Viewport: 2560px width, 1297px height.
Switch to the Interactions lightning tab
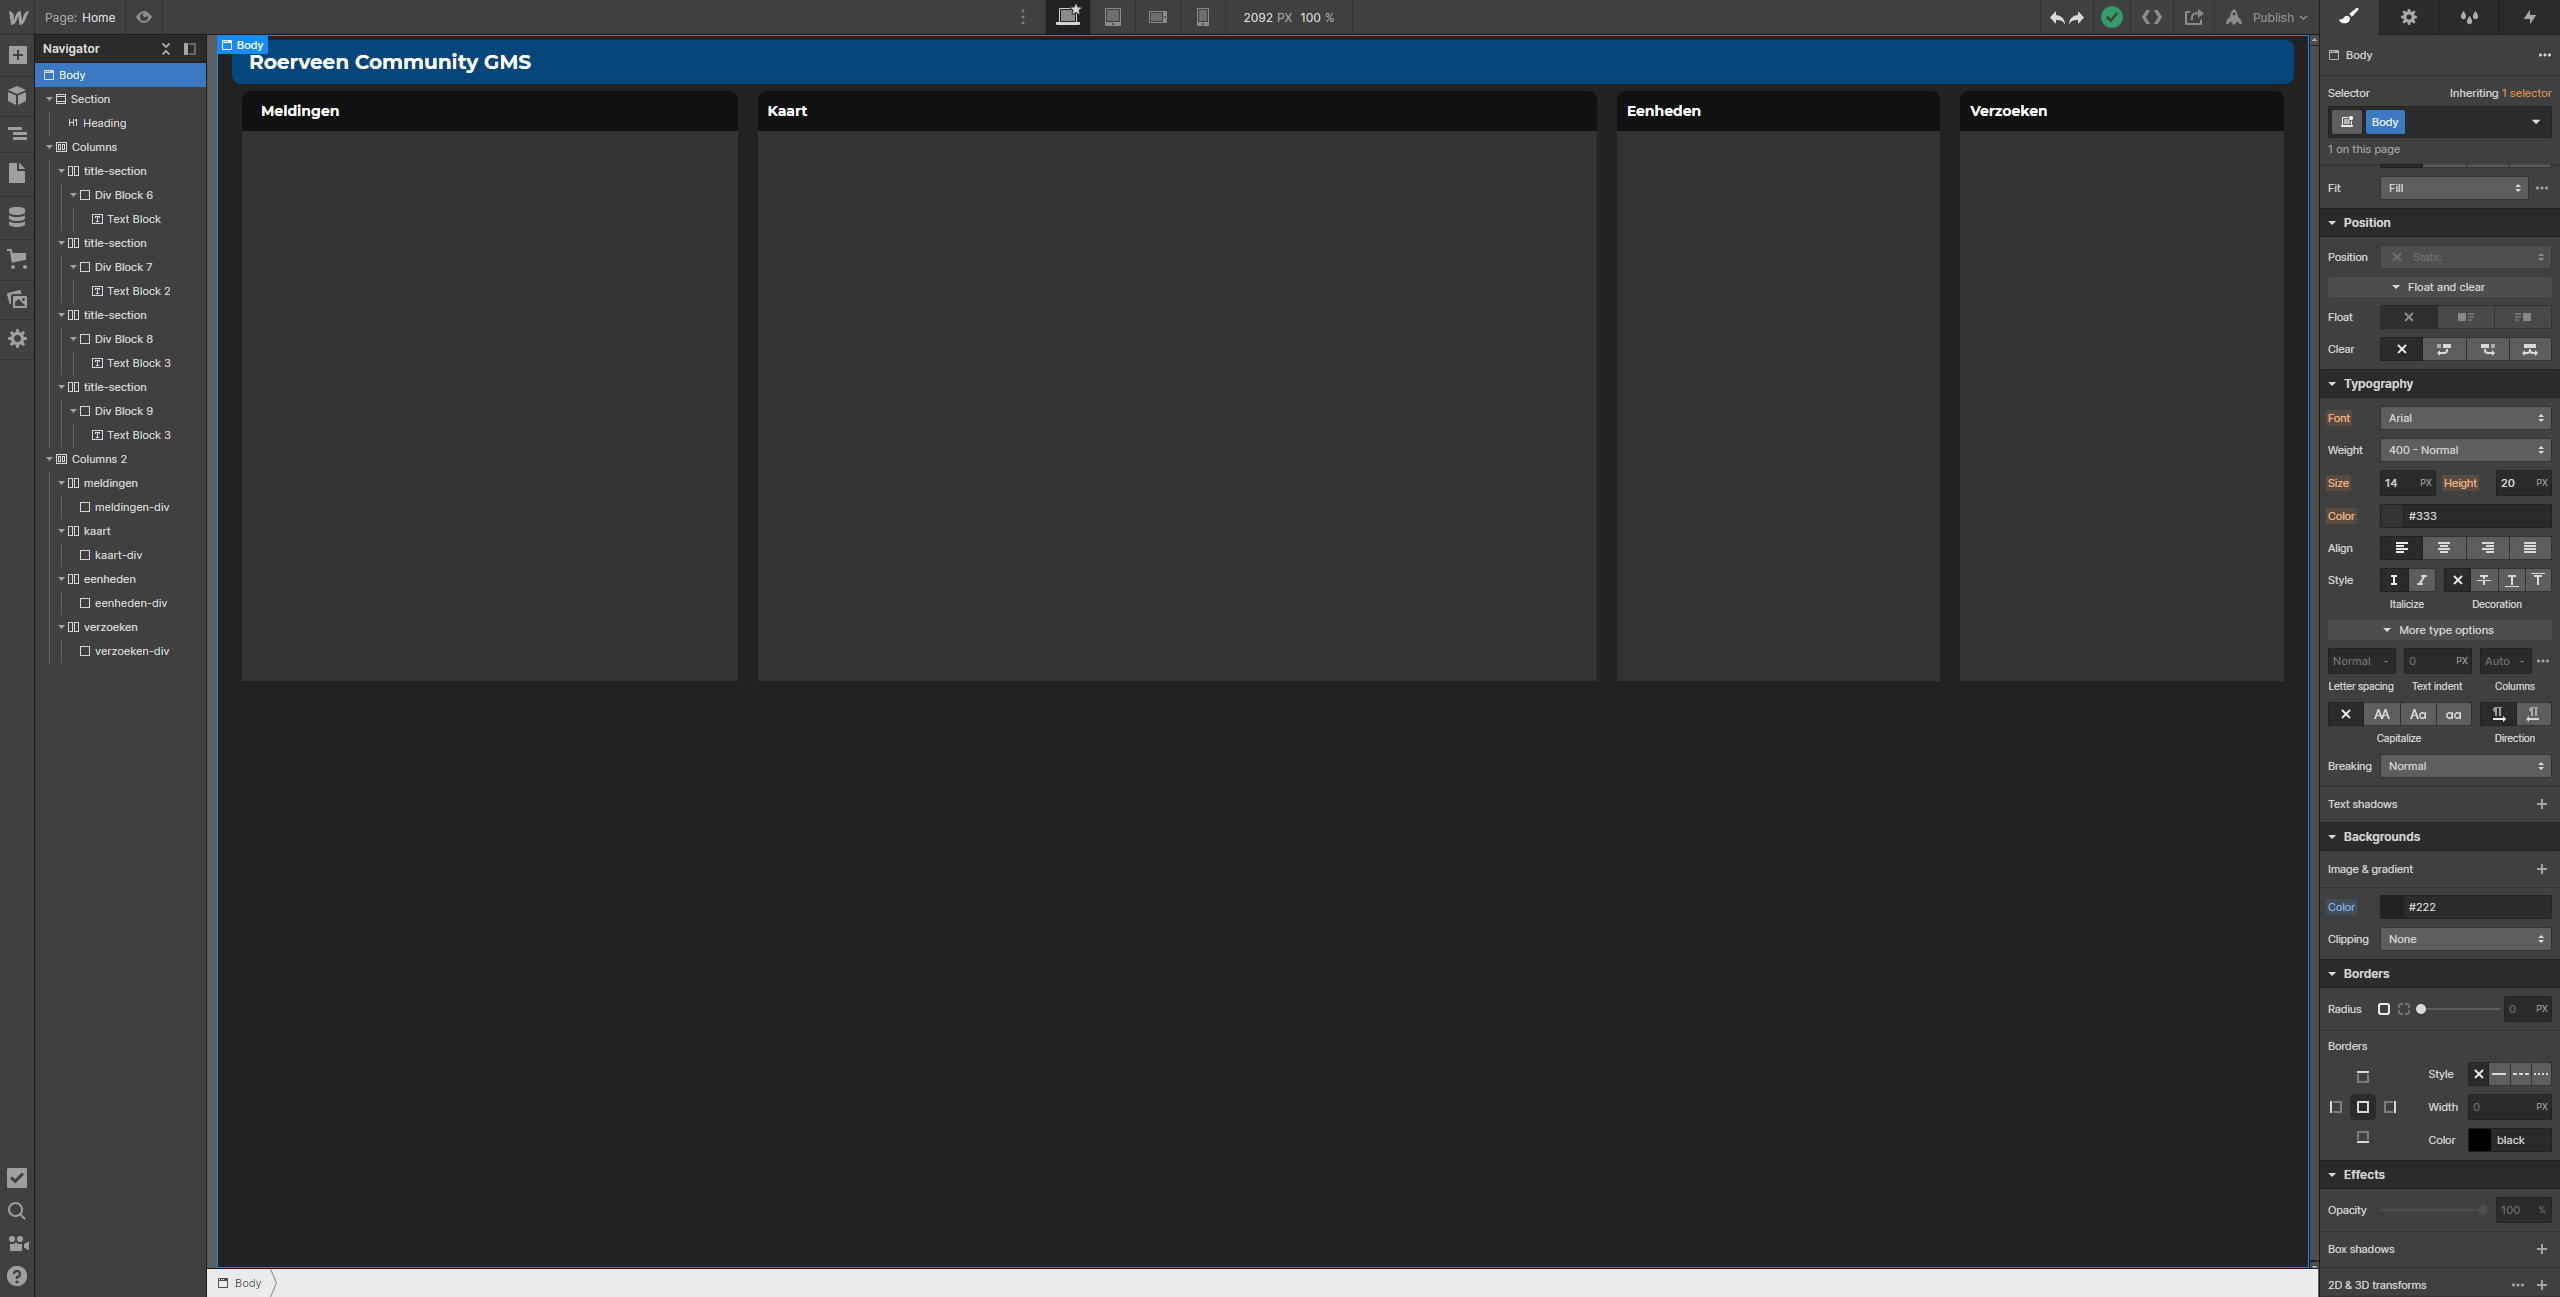point(2529,17)
